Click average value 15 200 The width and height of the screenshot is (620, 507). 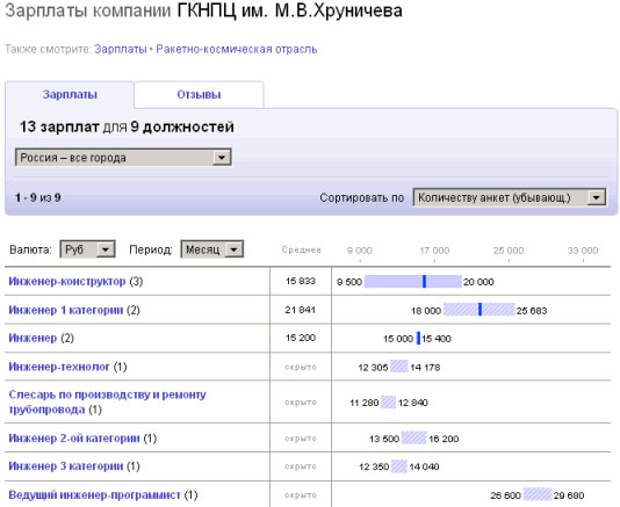point(300,338)
